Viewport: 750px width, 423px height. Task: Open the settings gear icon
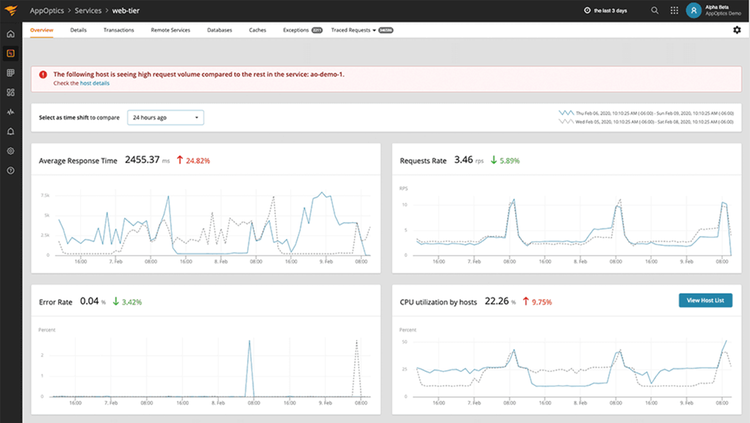click(737, 30)
